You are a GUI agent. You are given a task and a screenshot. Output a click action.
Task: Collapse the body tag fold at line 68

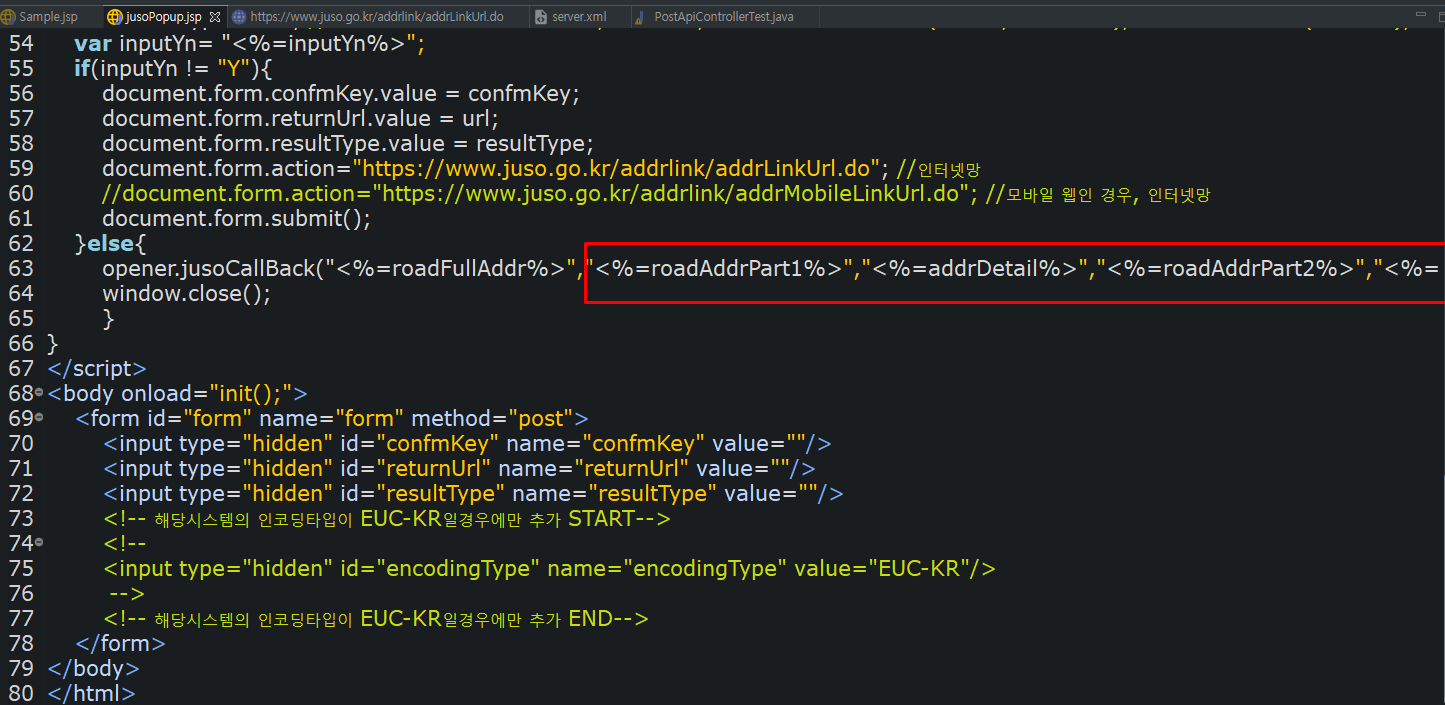click(x=39, y=393)
